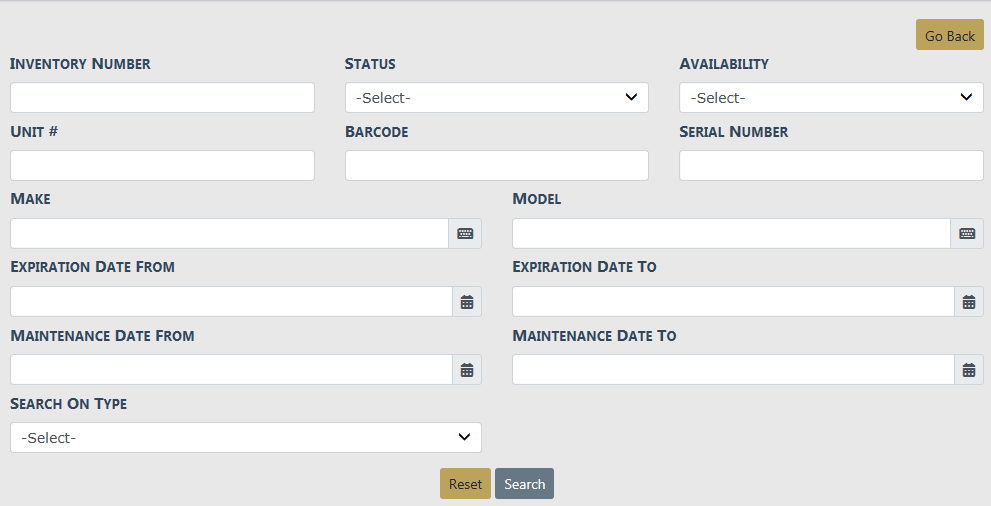Focus the Serial Number input field

pos(831,165)
